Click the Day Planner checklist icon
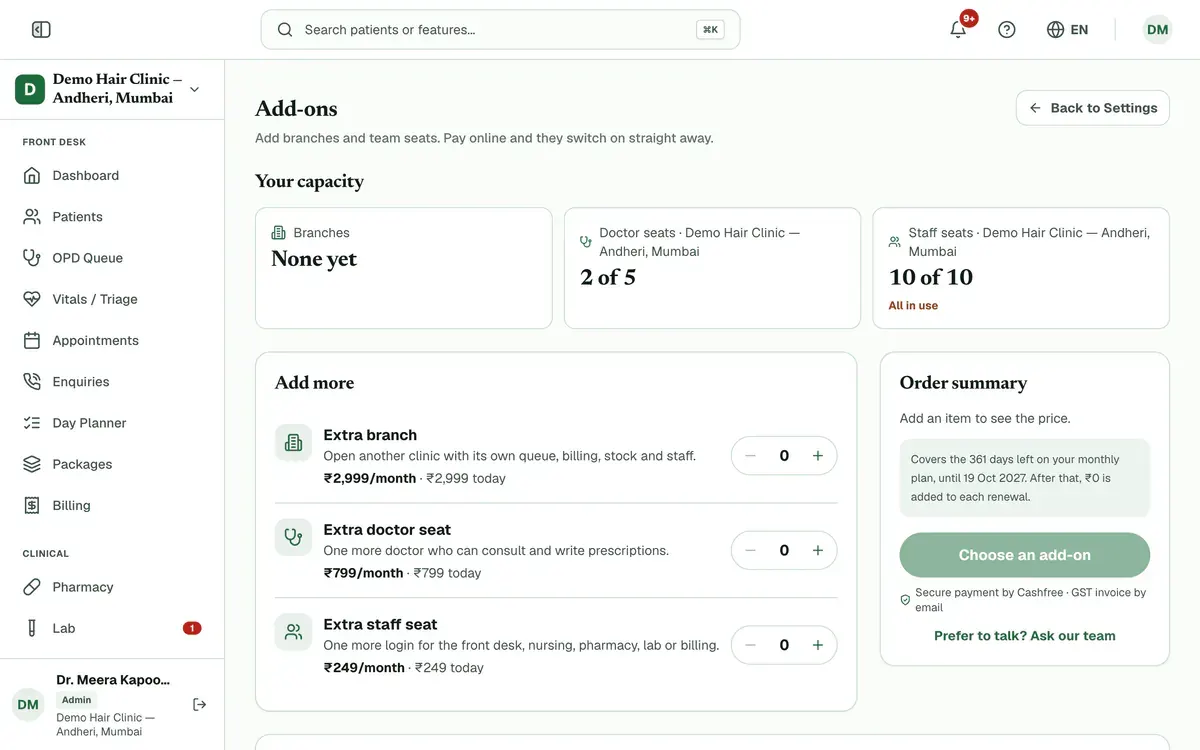The width and height of the screenshot is (1200, 750). click(32, 423)
